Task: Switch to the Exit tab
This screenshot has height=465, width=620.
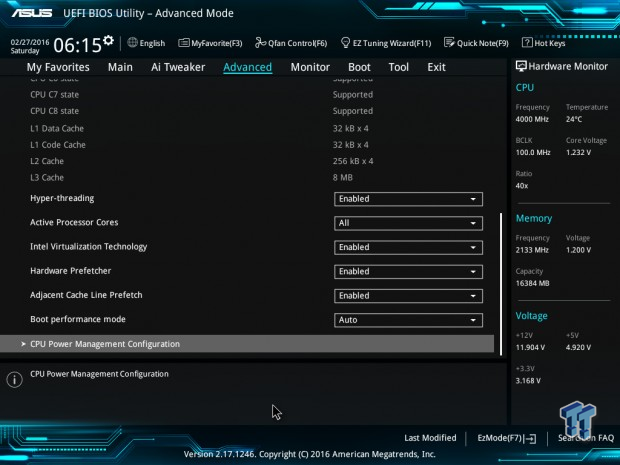Action: point(436,67)
